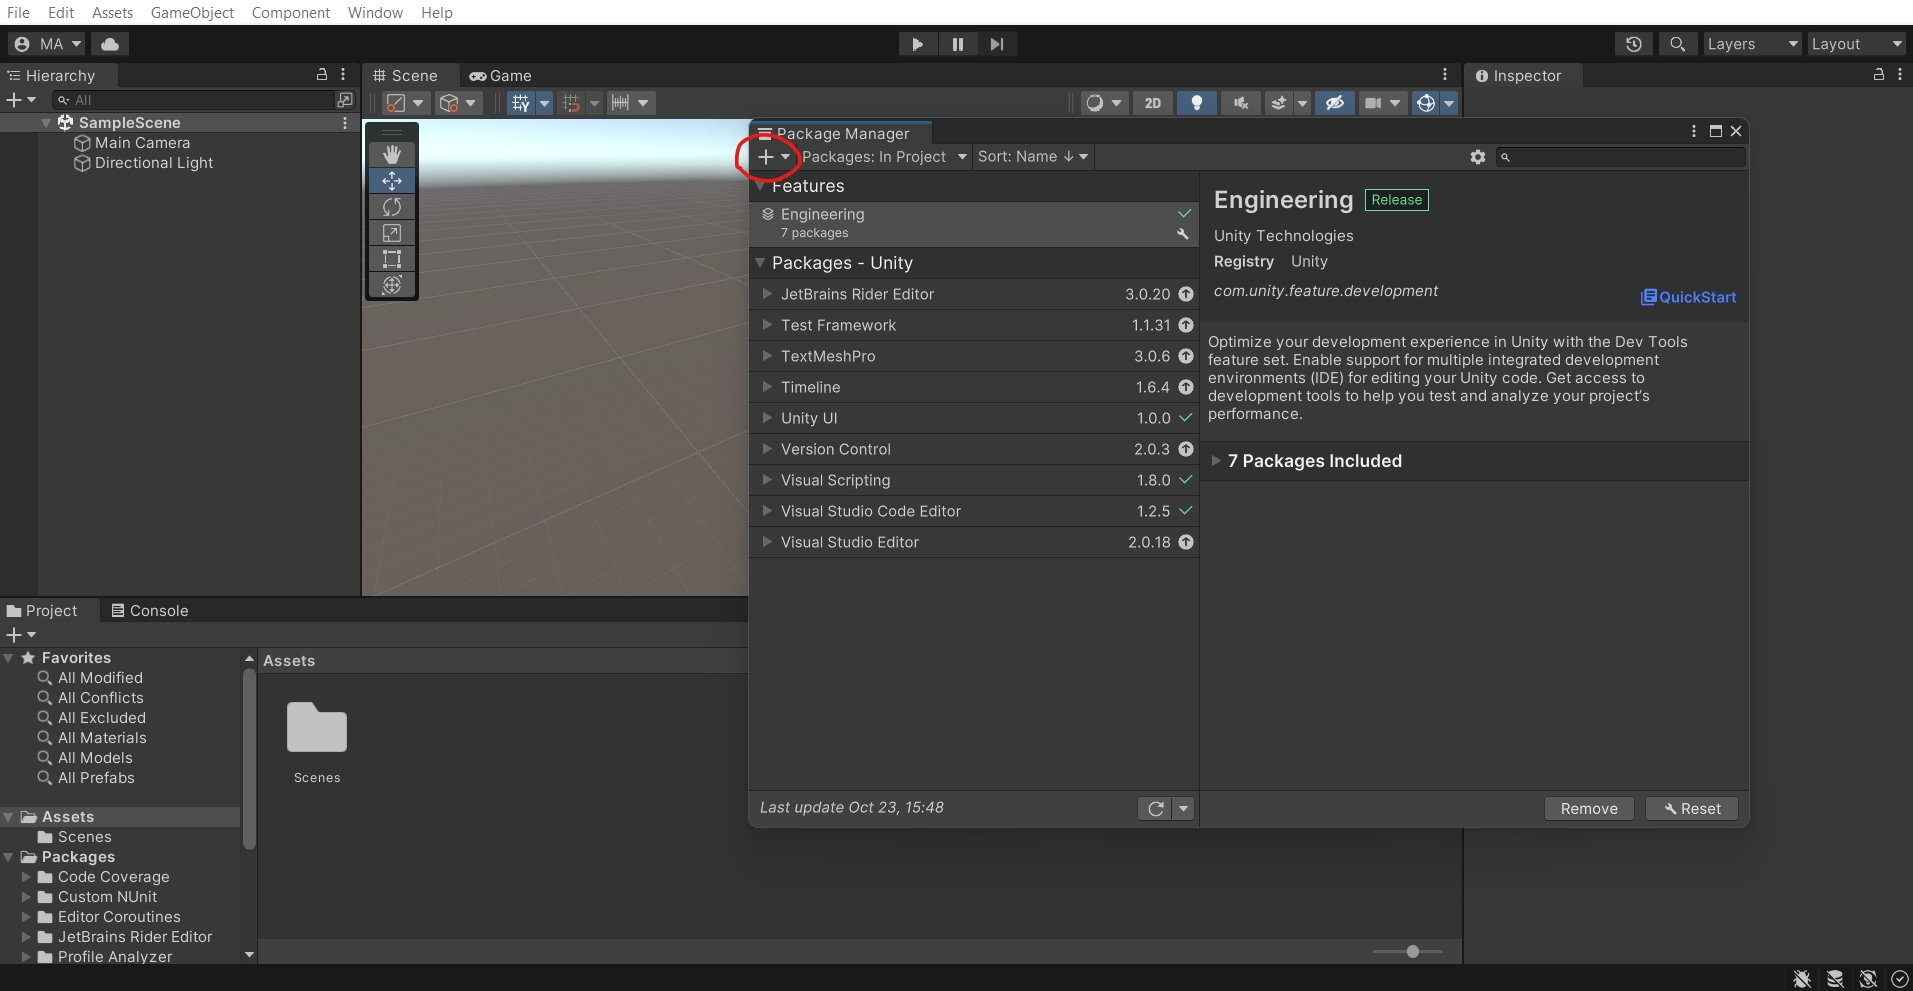The height and width of the screenshot is (991, 1913).
Task: Select the Rotate tool in Scene
Action: [392, 207]
